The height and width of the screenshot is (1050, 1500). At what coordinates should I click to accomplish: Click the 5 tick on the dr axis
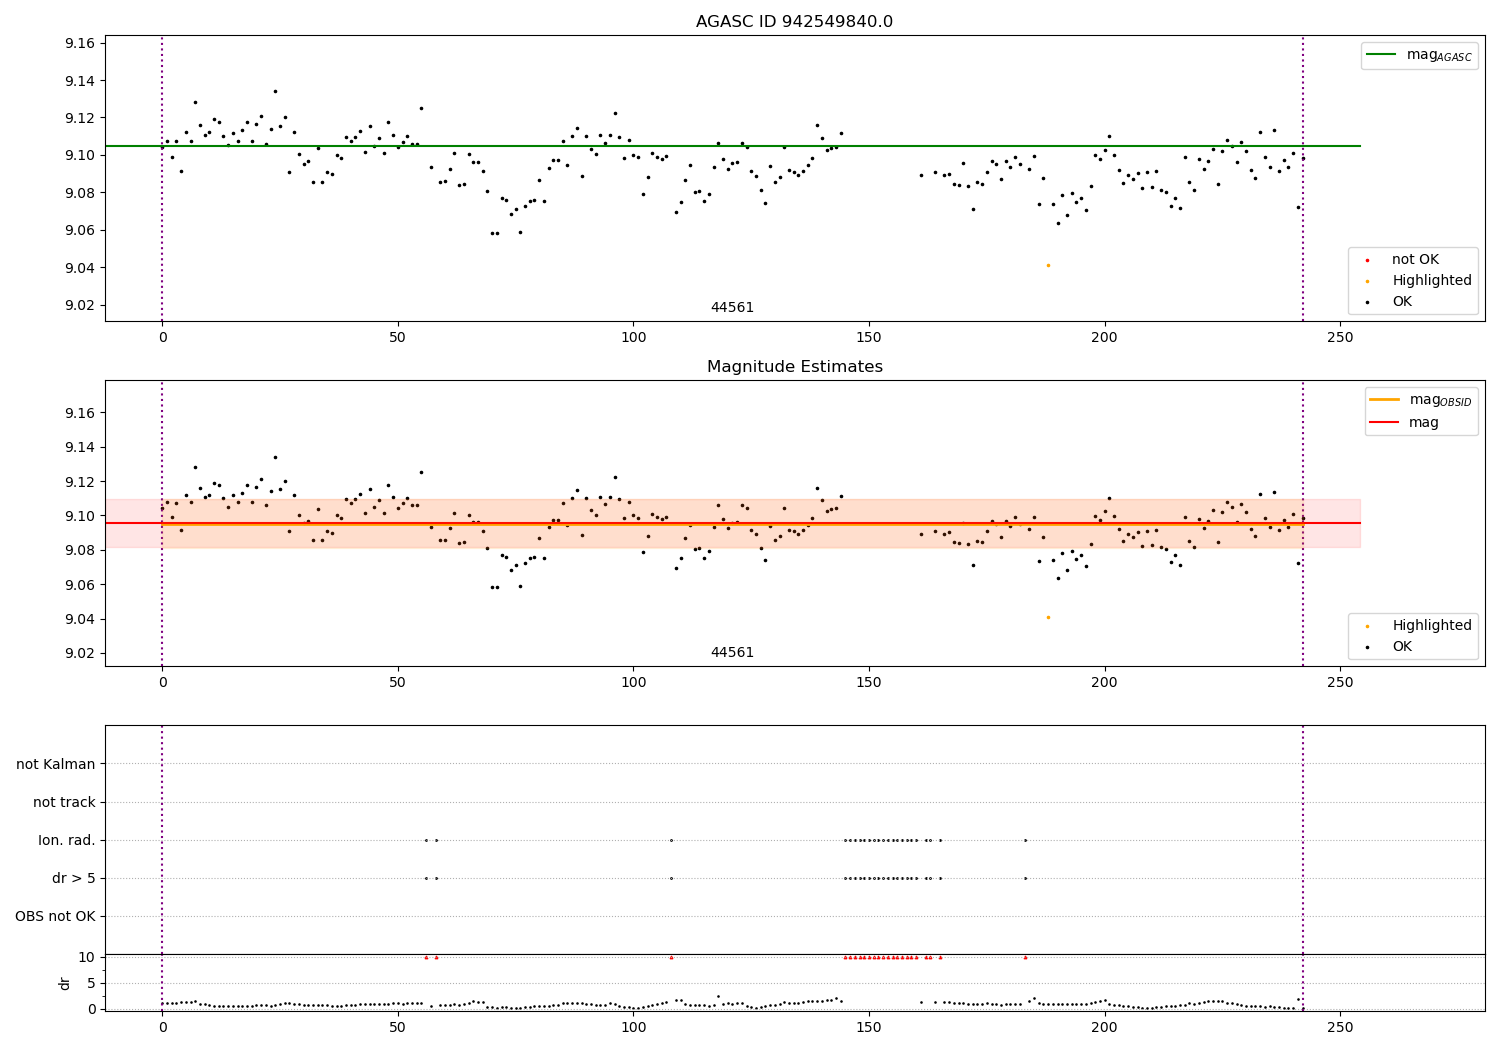click(x=92, y=984)
